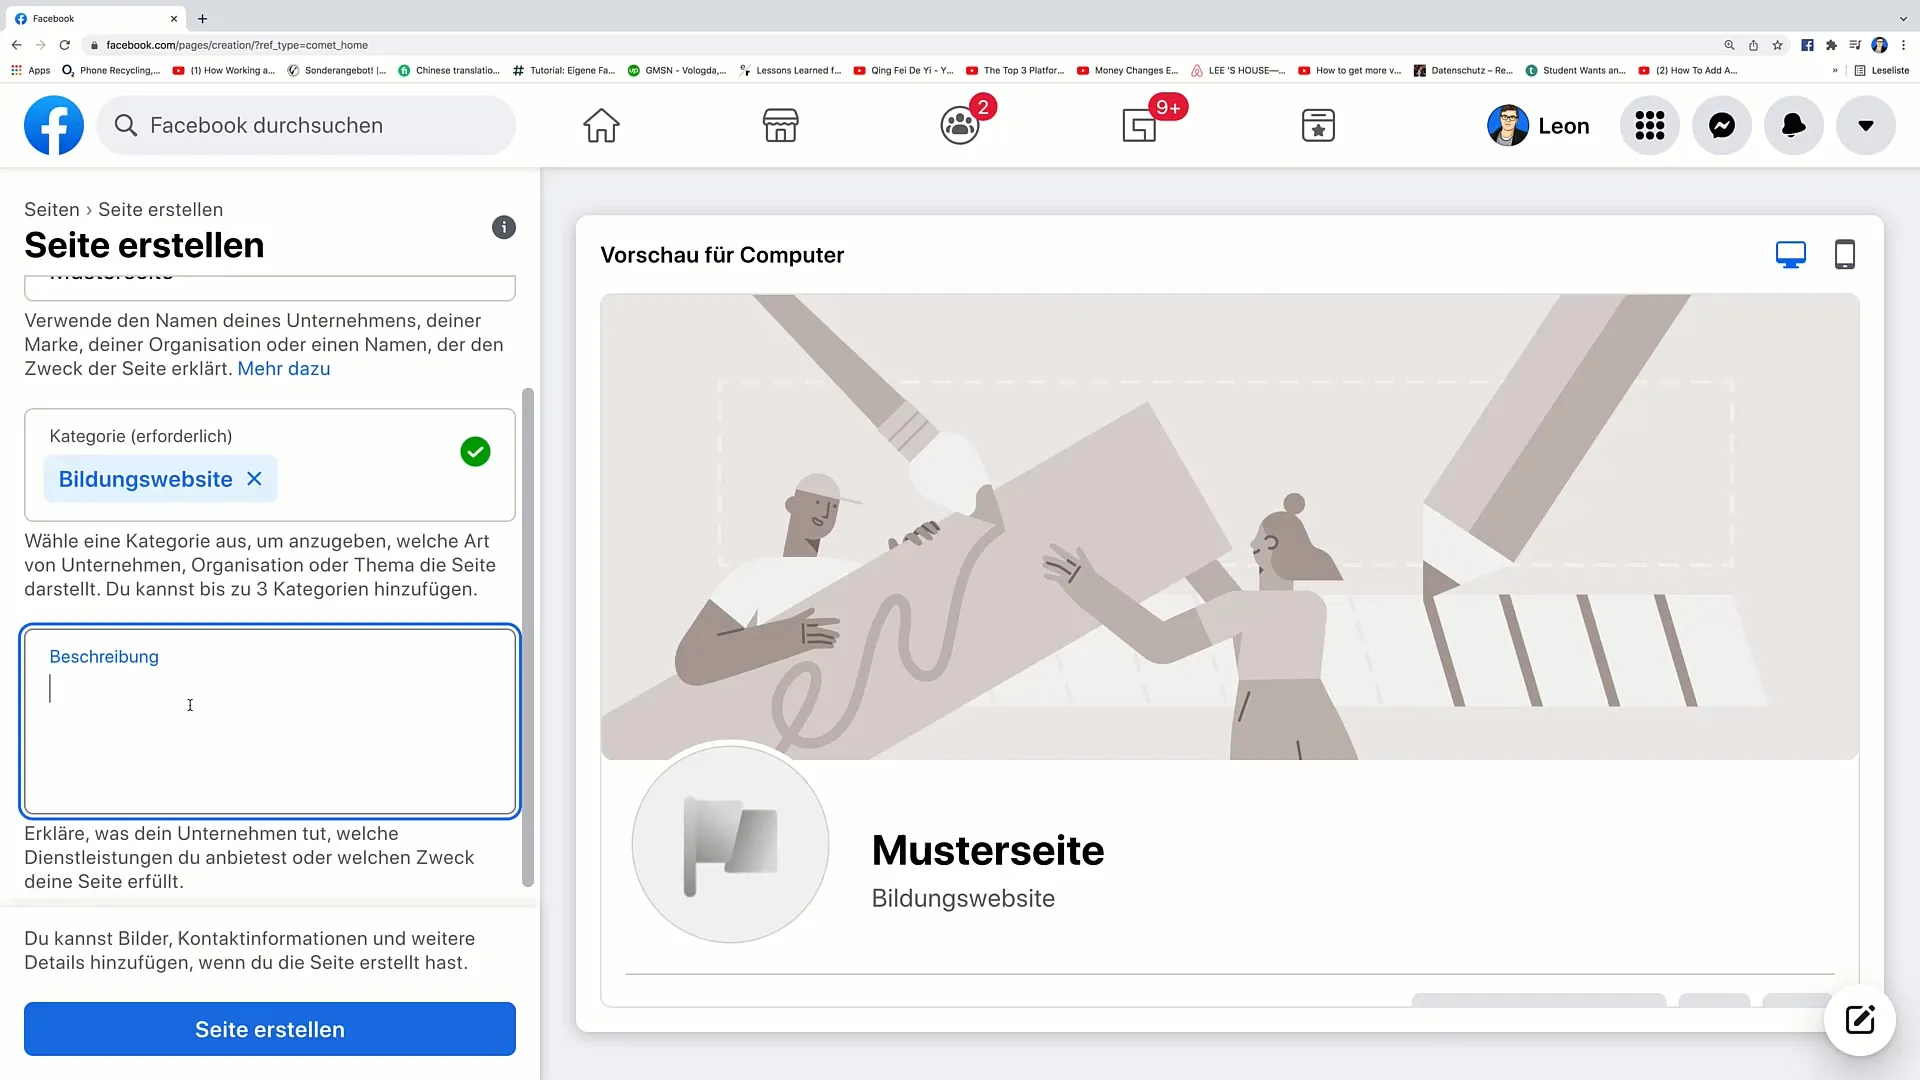The image size is (1920, 1080).
Task: Click the notifications bell icon
Action: click(1793, 124)
